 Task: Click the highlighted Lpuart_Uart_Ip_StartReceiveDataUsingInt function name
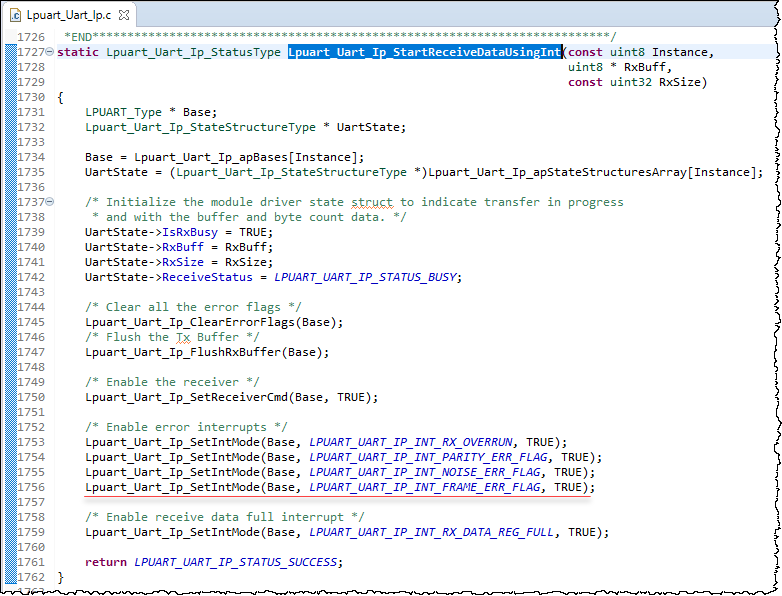tap(425, 52)
